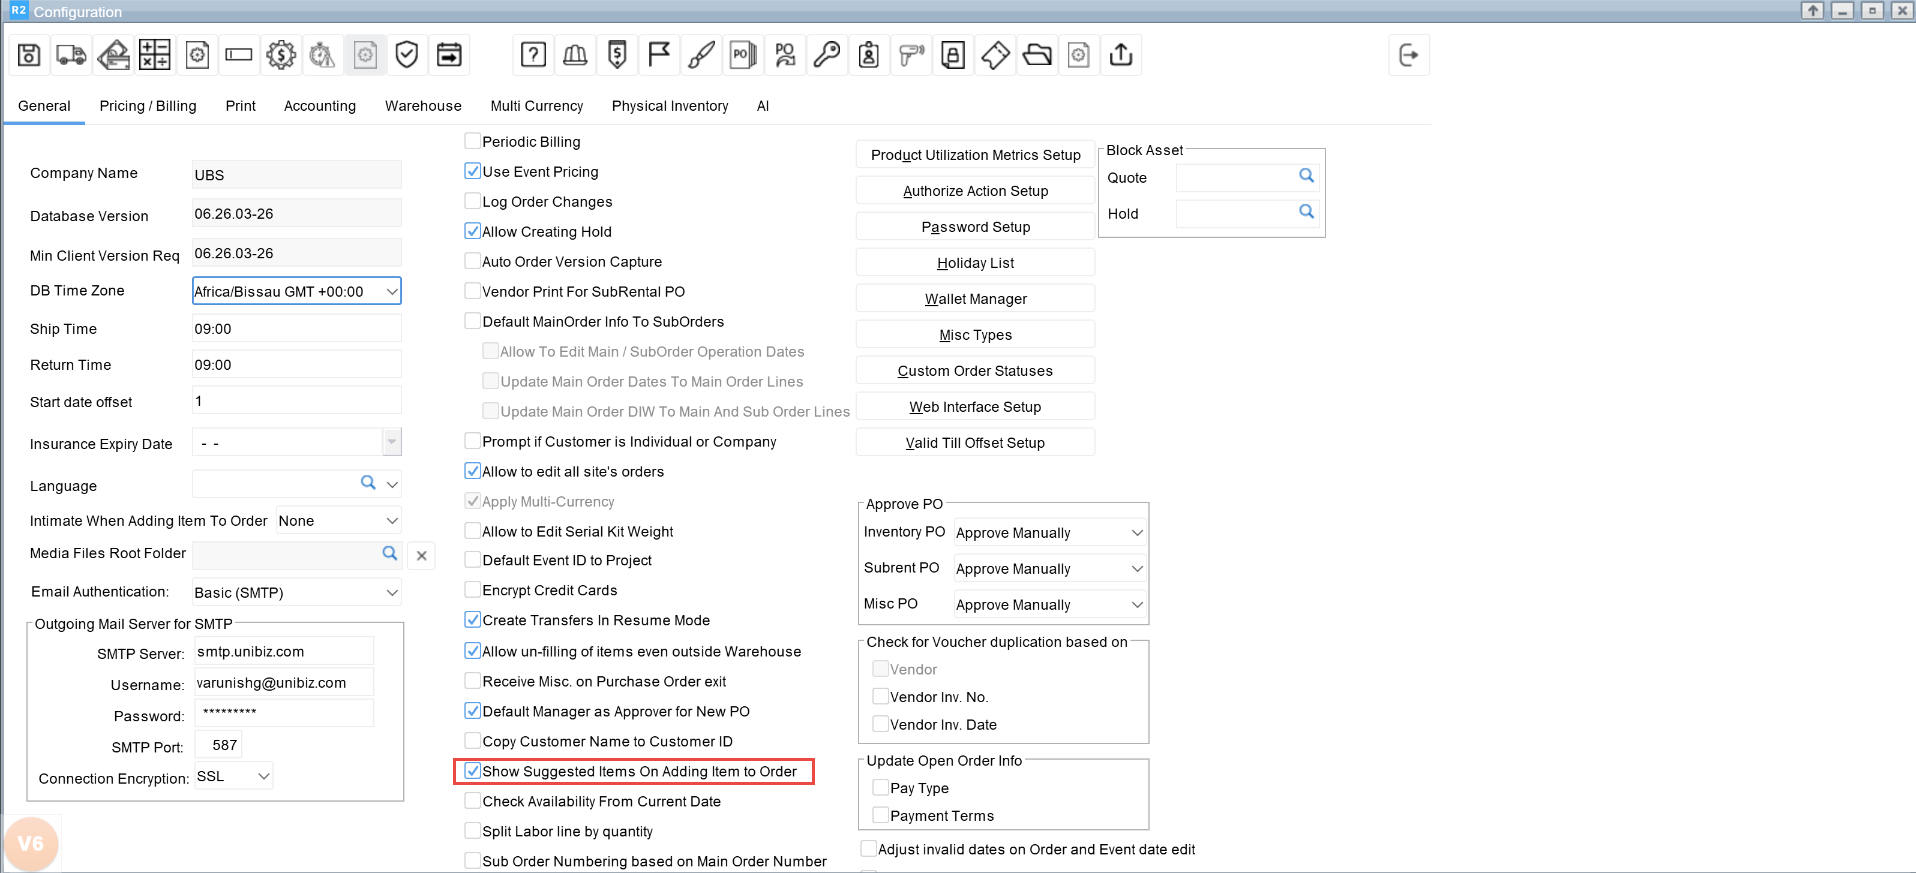
Task: Uncheck Show Suggested Items On Adding Item
Action: pyautogui.click(x=473, y=771)
